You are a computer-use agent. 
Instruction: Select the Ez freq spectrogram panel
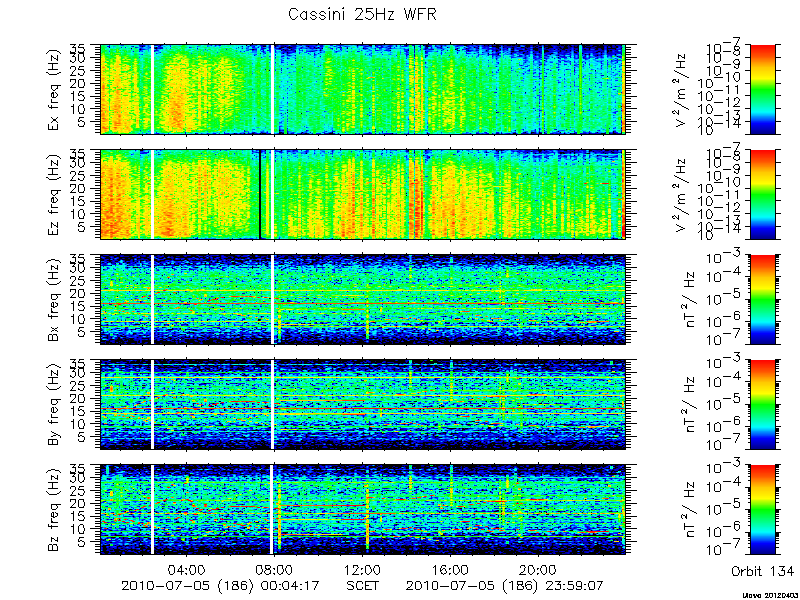coord(363,194)
